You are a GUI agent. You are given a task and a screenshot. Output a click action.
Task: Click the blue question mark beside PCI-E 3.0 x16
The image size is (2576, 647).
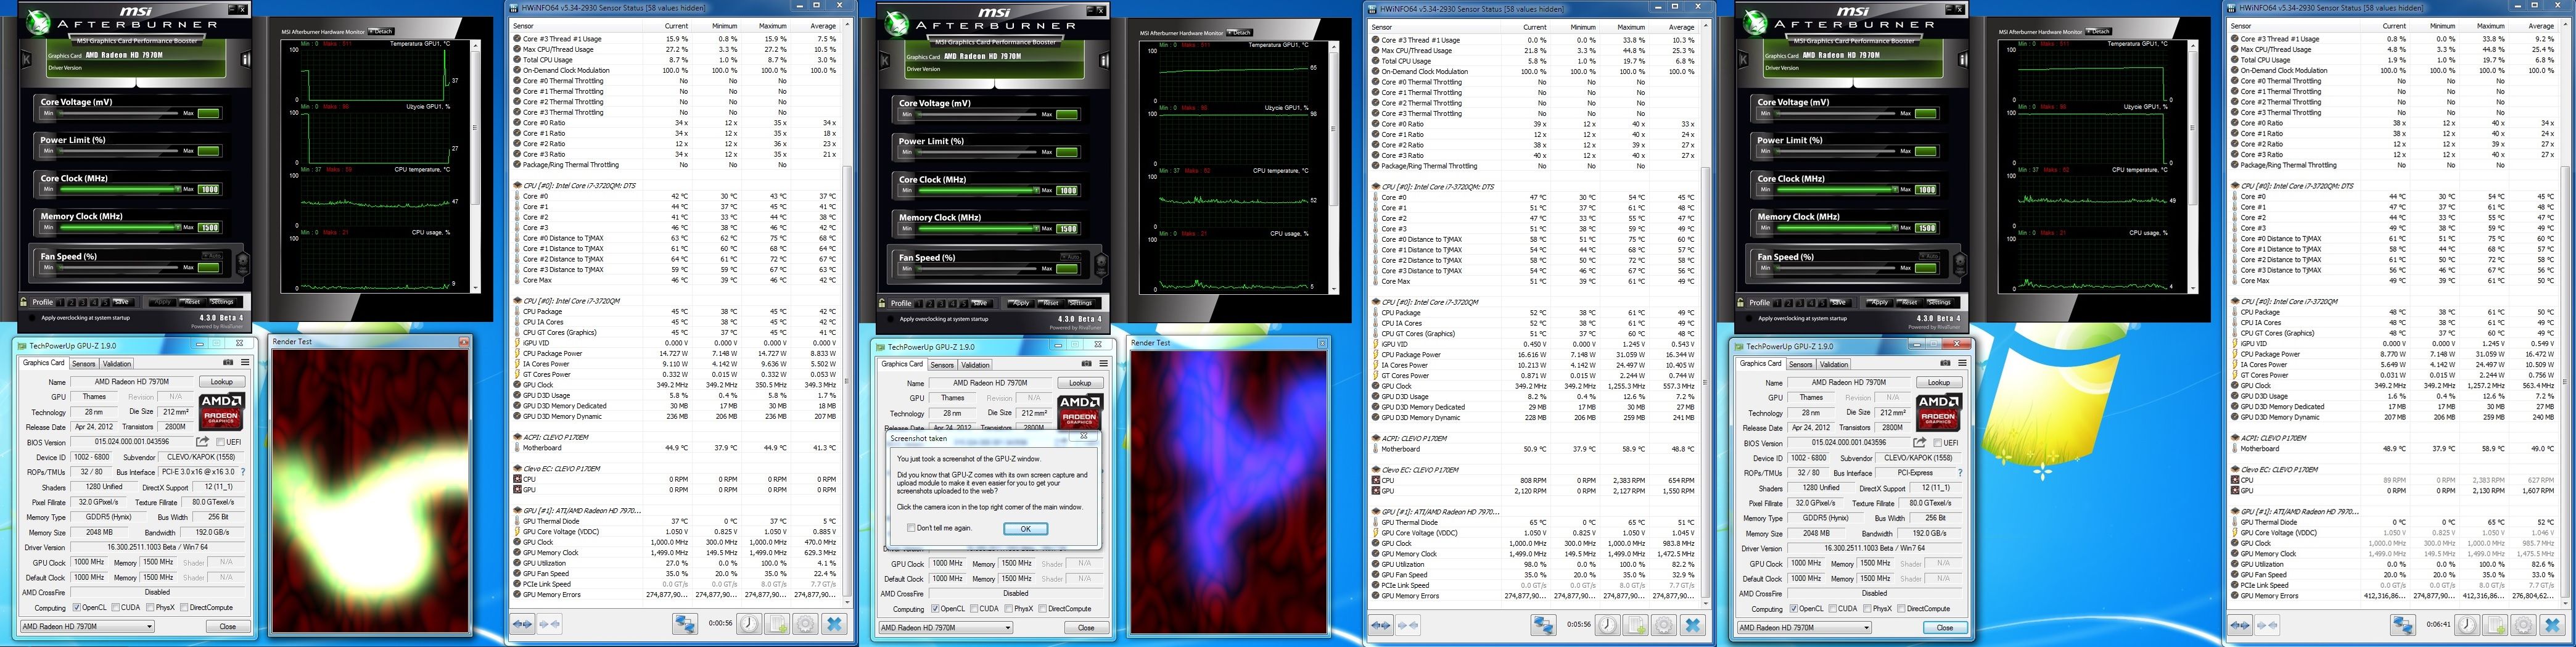[x=243, y=472]
